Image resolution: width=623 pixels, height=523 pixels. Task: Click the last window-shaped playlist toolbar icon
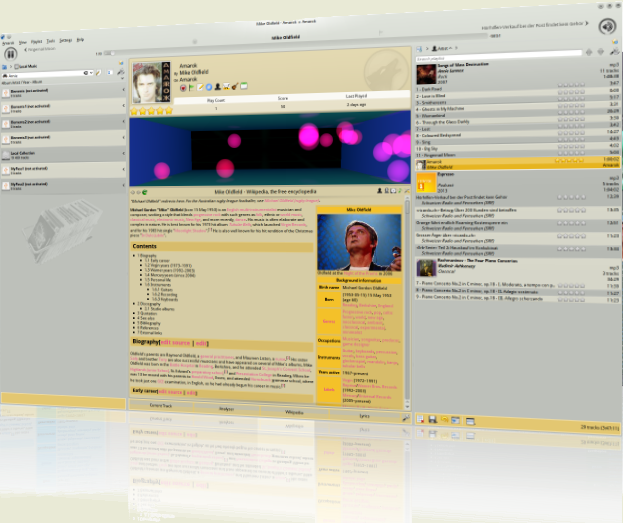(x=470, y=421)
